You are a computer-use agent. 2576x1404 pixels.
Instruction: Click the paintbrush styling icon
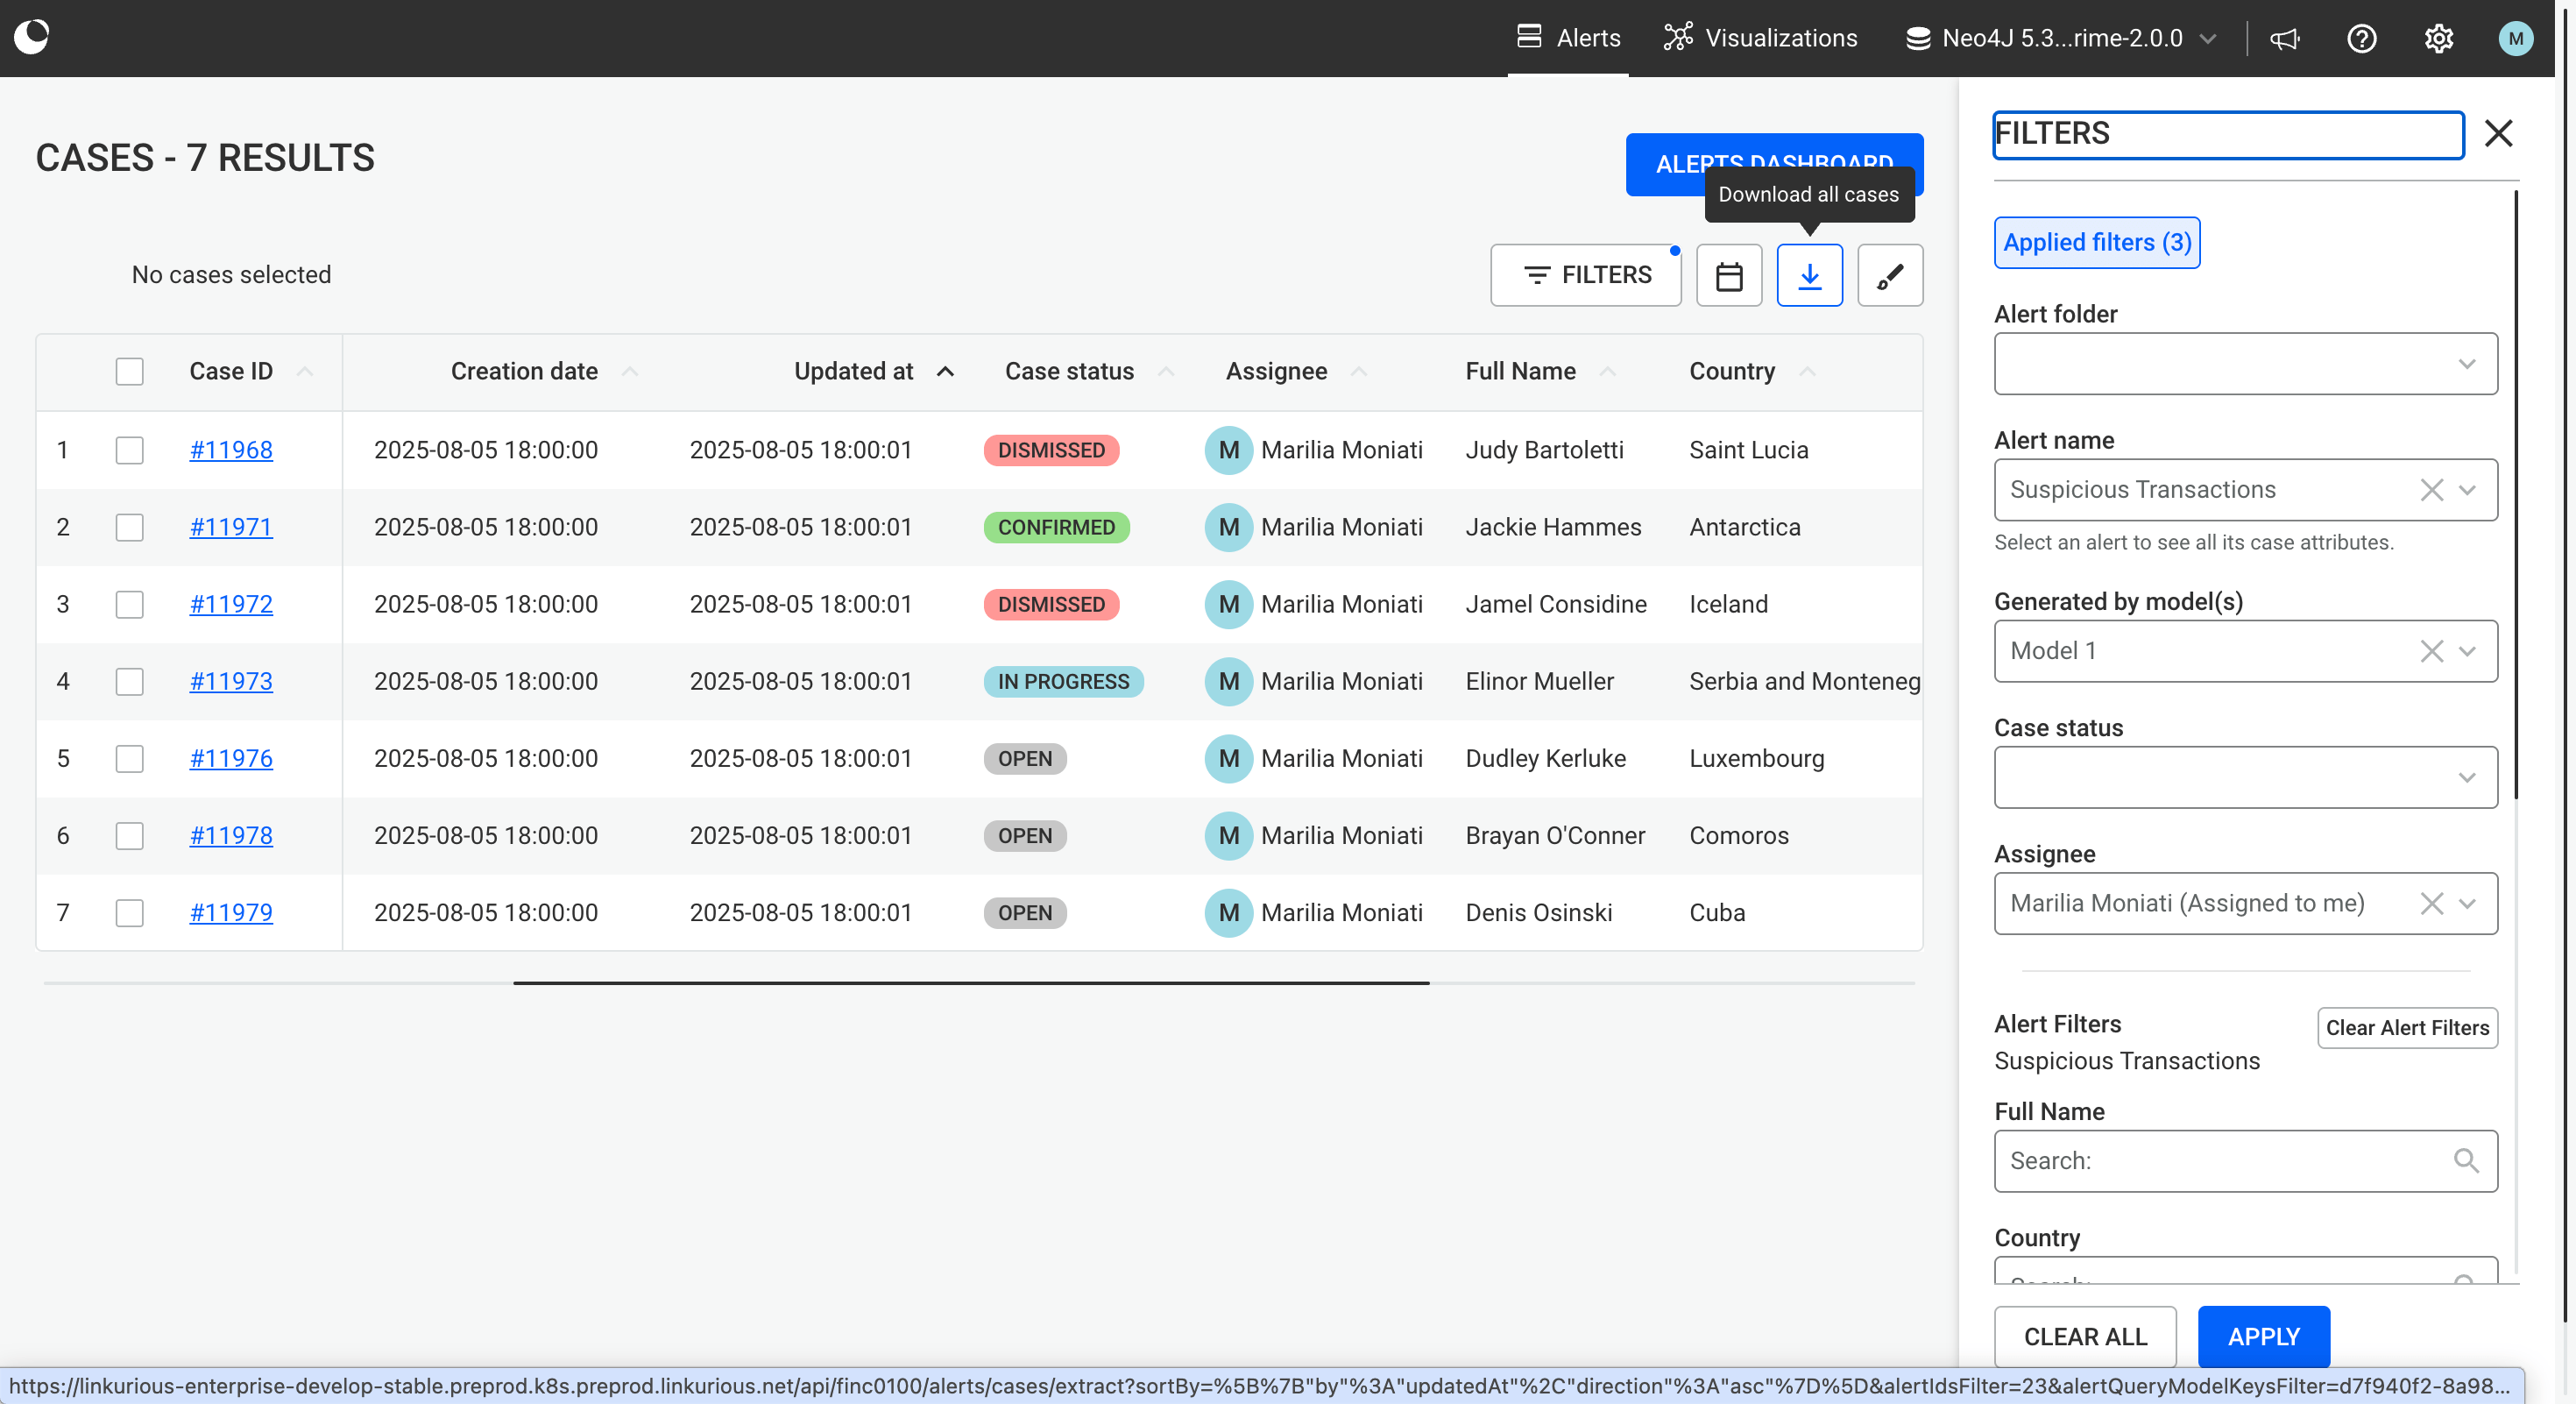click(1889, 275)
